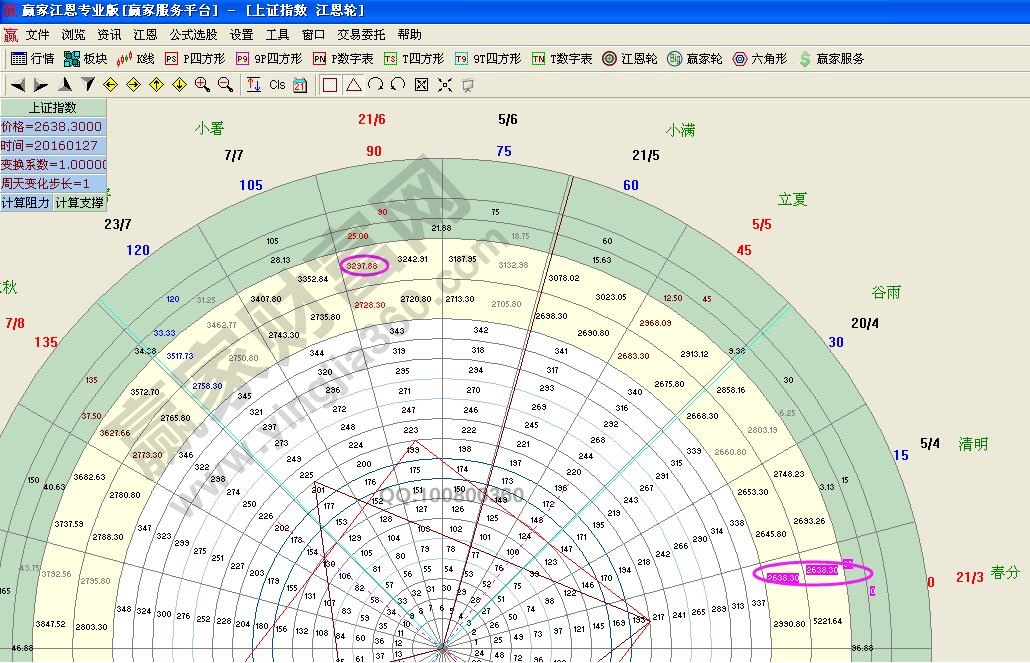Click the circled 3237.88 cell on wheel
The image size is (1030, 663).
click(363, 266)
